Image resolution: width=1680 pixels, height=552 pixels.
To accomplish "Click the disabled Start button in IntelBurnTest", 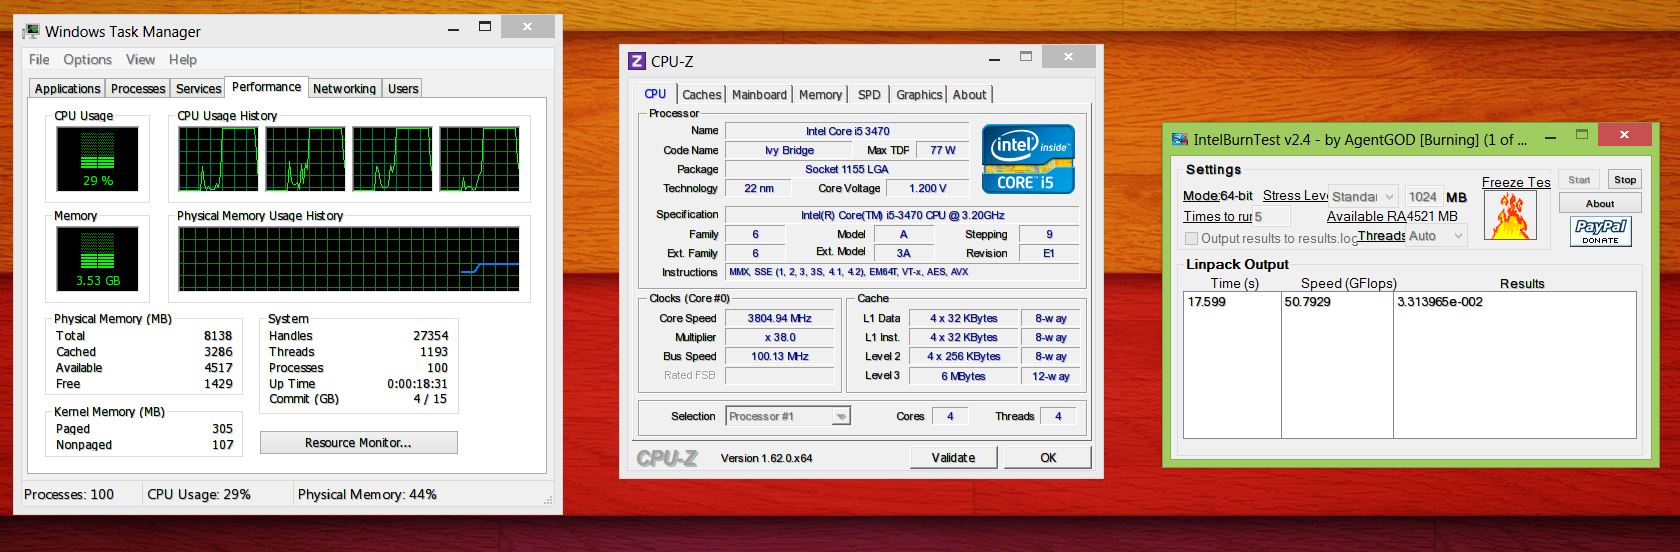I will tap(1579, 180).
